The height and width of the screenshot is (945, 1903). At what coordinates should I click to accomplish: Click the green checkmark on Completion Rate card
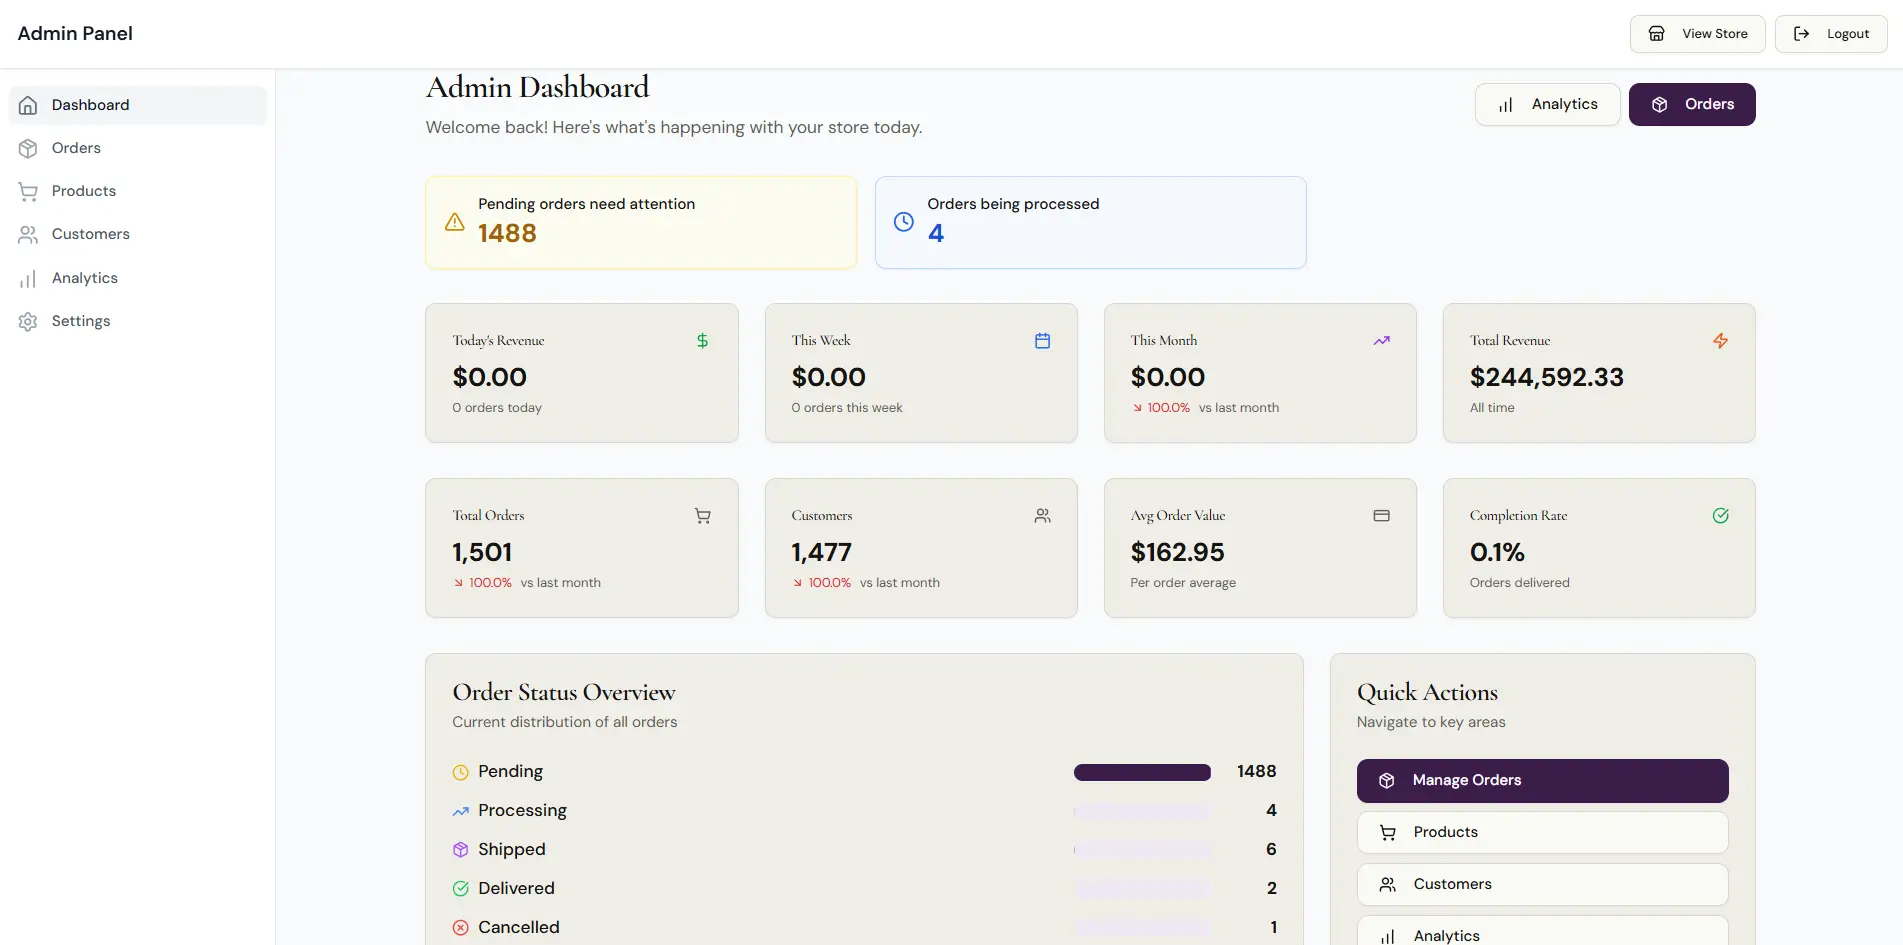(1721, 515)
